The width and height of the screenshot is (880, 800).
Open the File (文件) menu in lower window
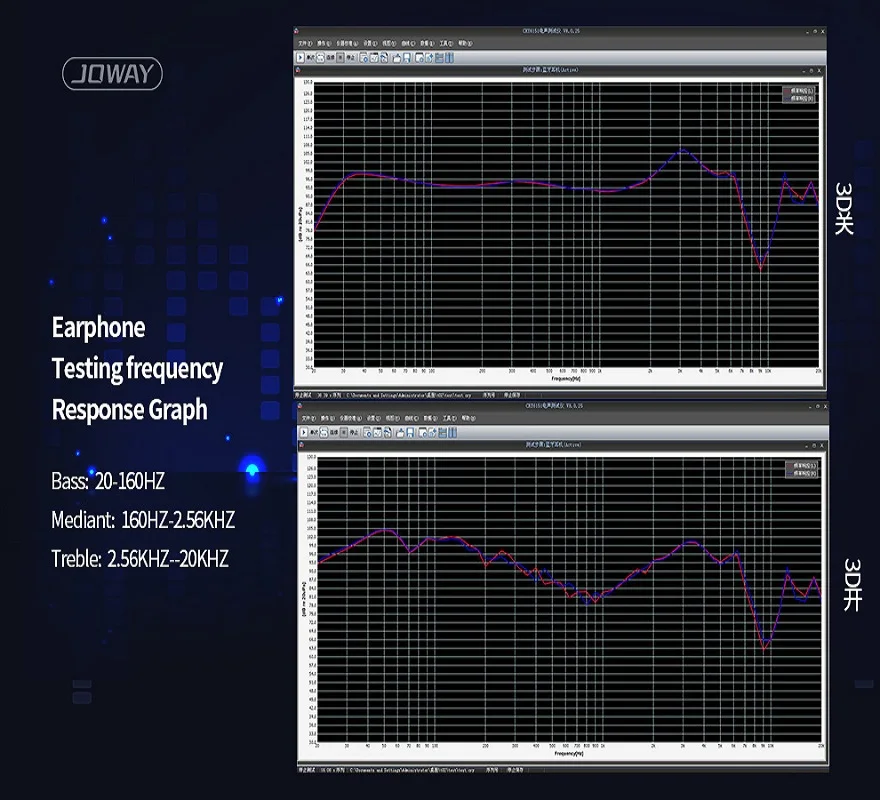[x=309, y=418]
